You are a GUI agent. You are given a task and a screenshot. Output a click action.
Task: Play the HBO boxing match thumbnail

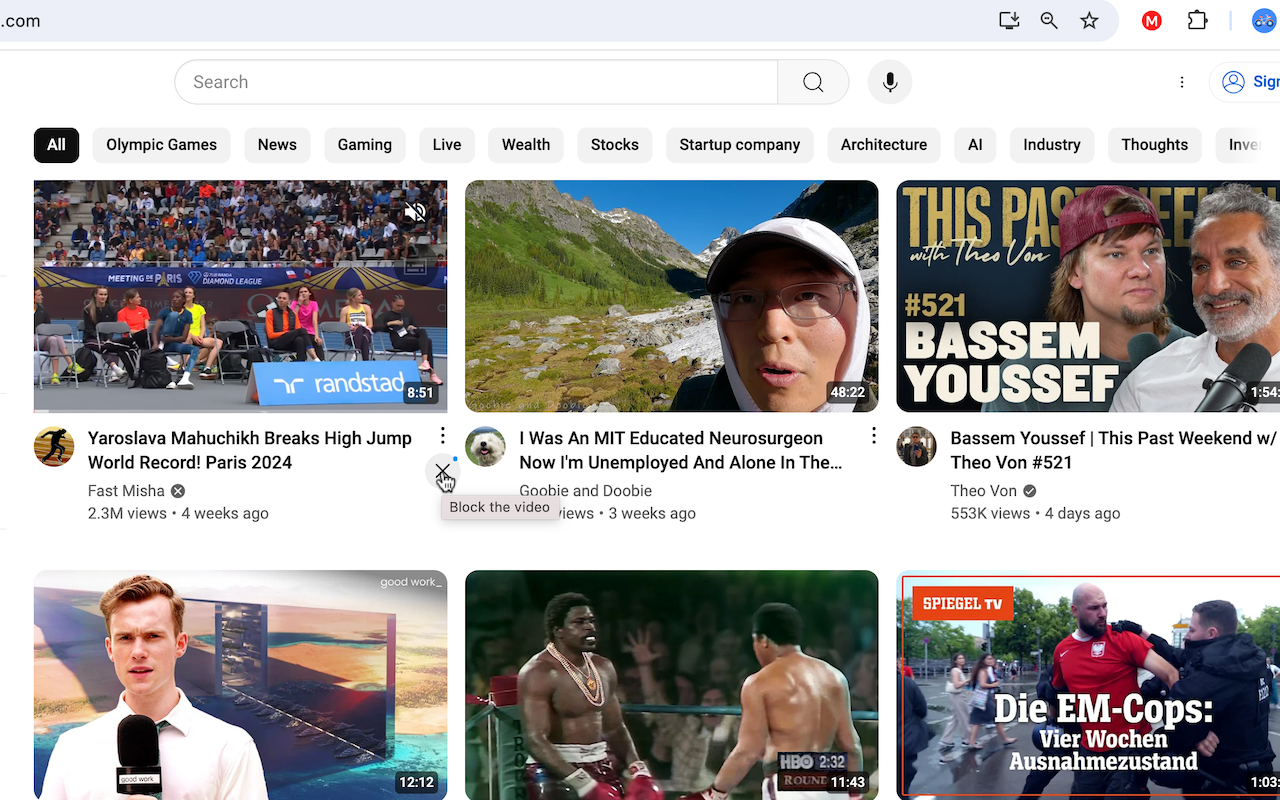point(672,685)
